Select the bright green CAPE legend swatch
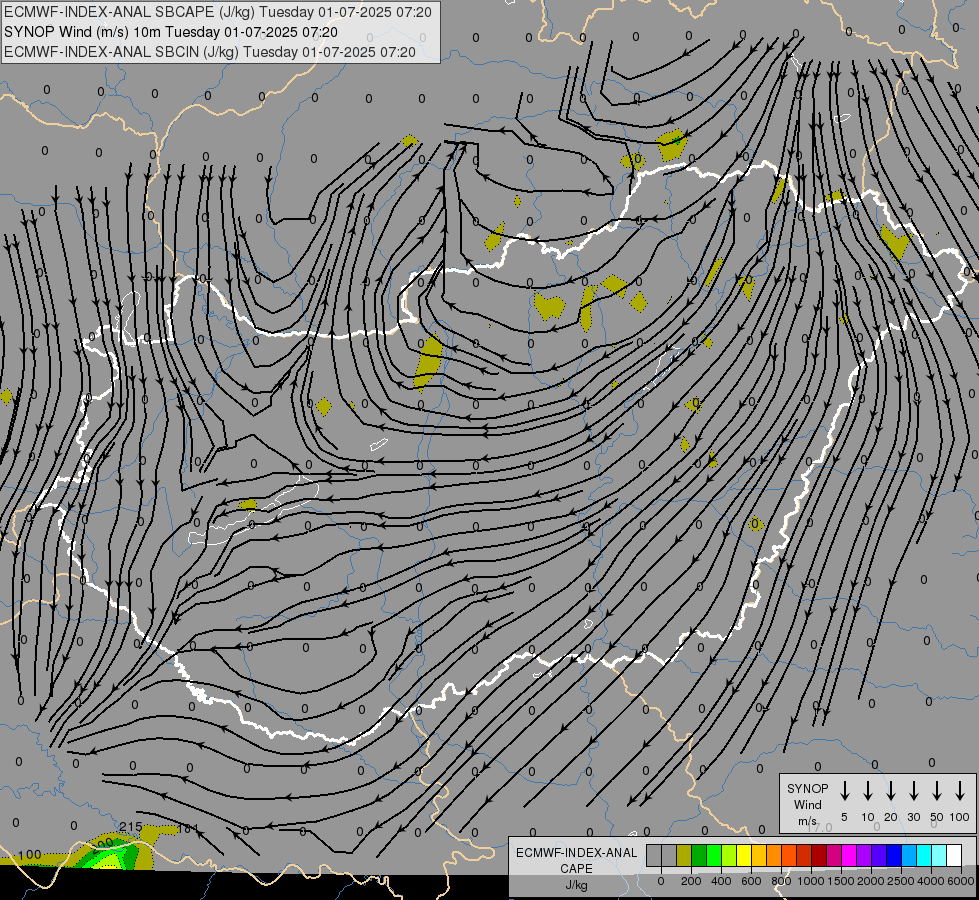 tap(714, 855)
